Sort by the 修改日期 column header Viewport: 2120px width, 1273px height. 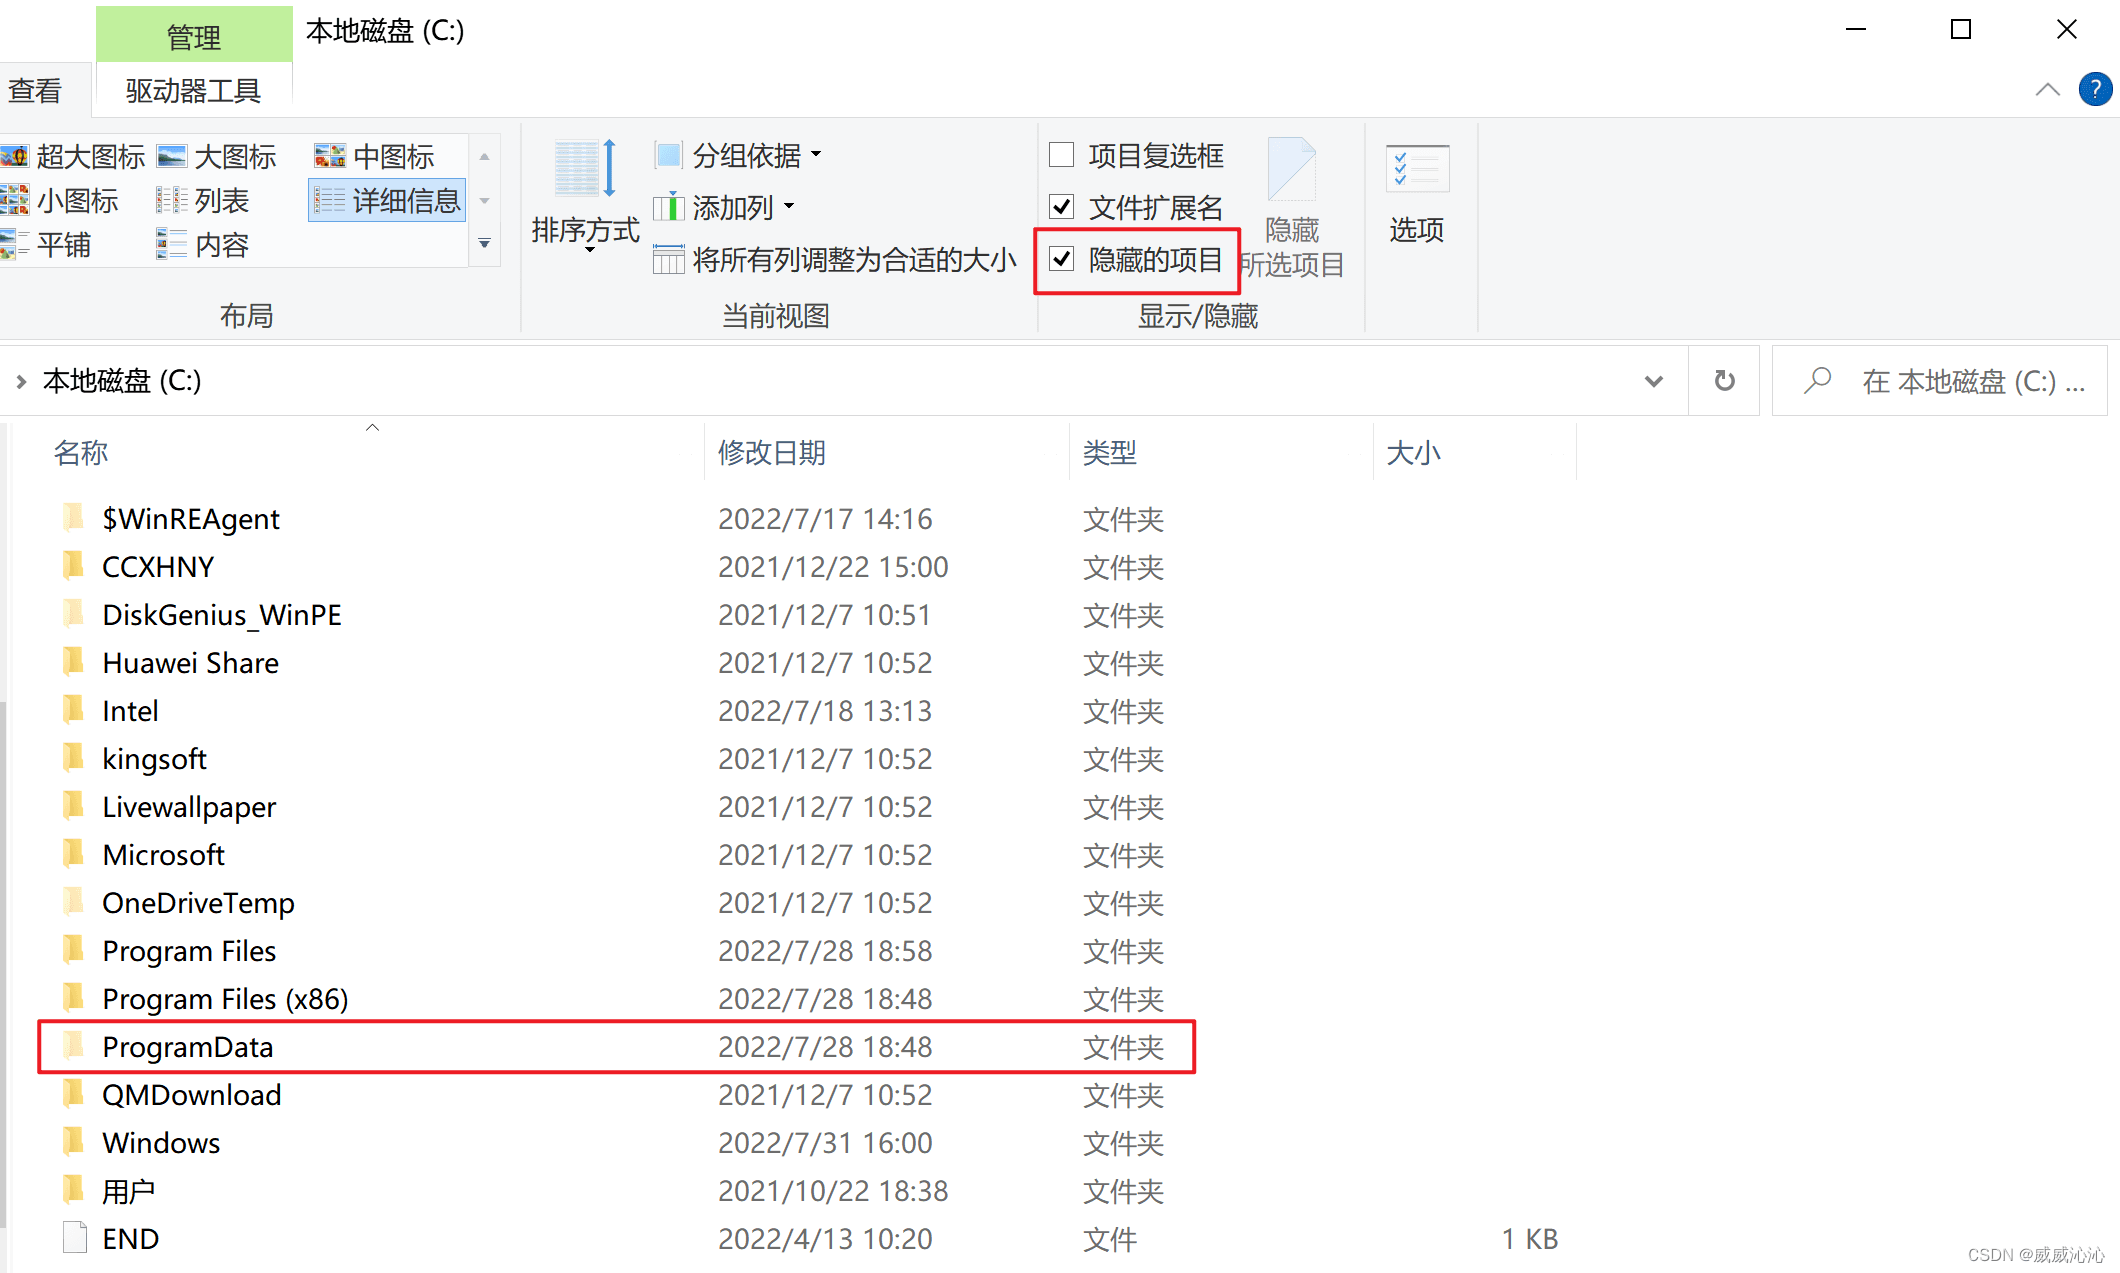(x=771, y=453)
